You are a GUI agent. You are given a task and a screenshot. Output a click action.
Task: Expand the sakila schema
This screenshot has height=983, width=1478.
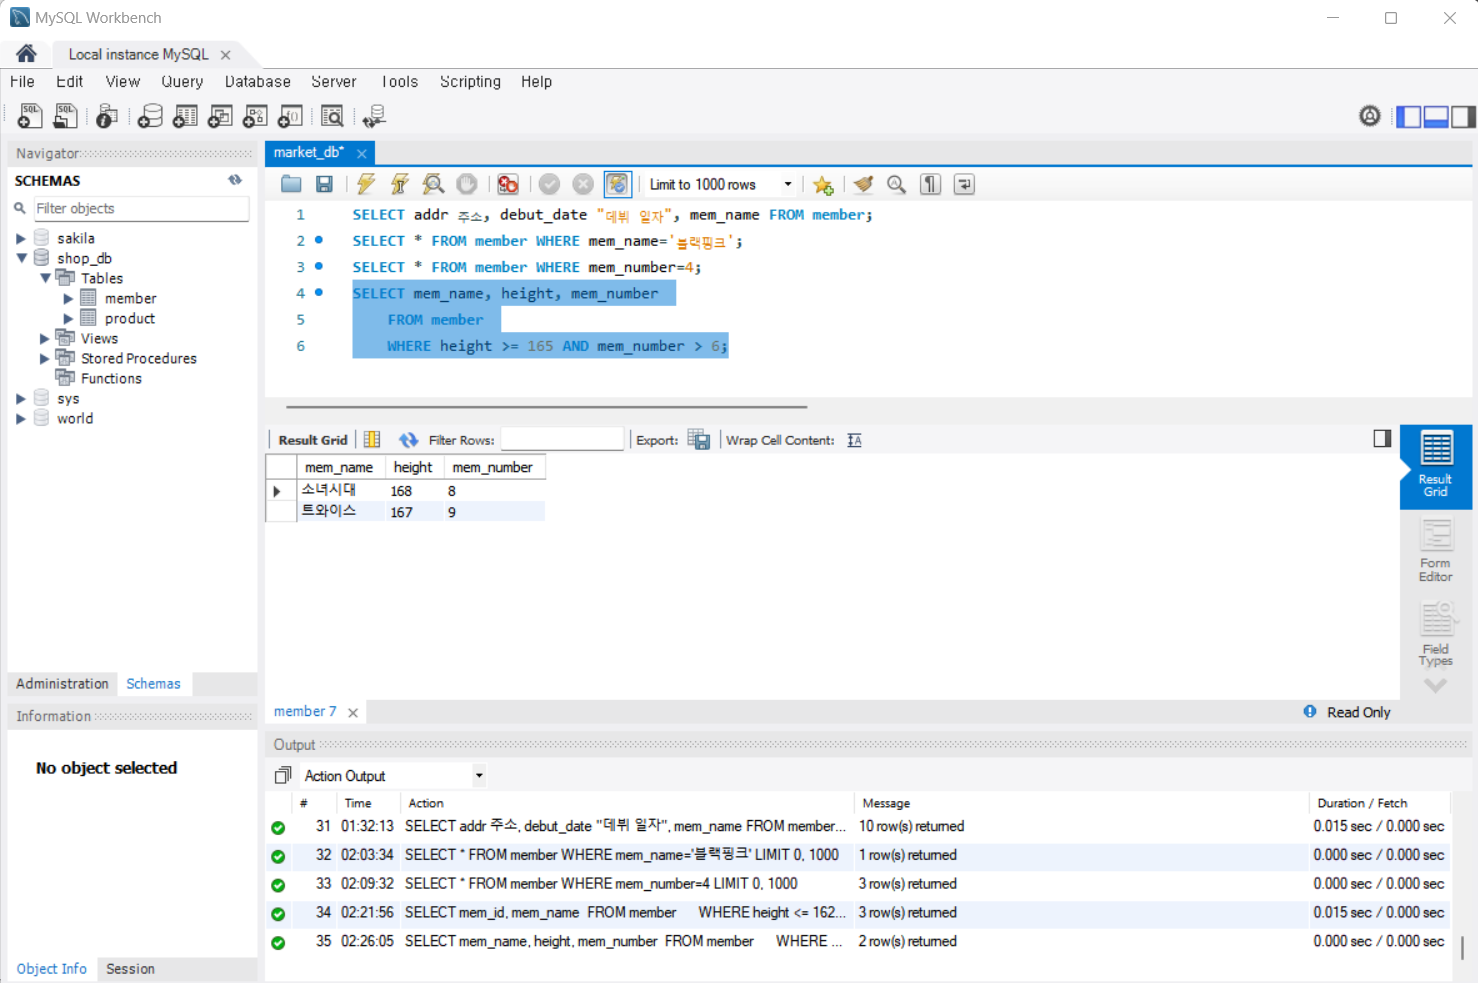point(21,238)
